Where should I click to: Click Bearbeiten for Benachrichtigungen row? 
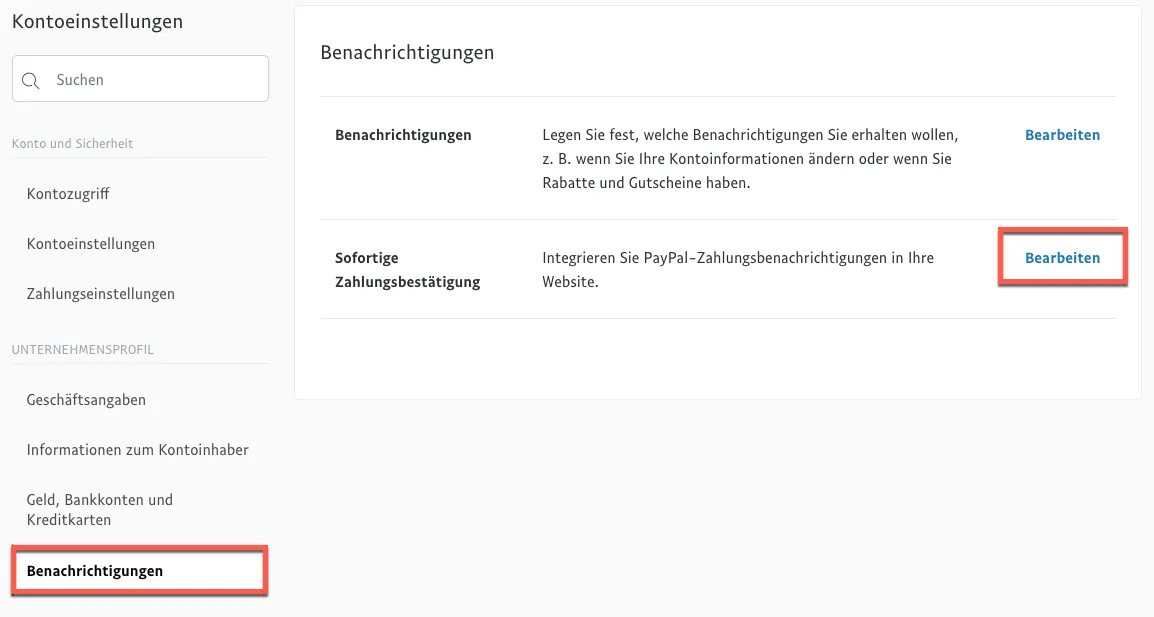(1062, 135)
